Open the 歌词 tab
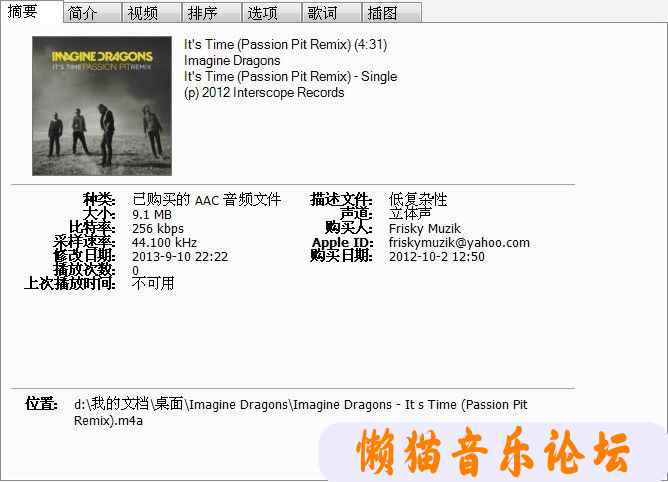Screen dimensions: 668x482 [332, 13]
